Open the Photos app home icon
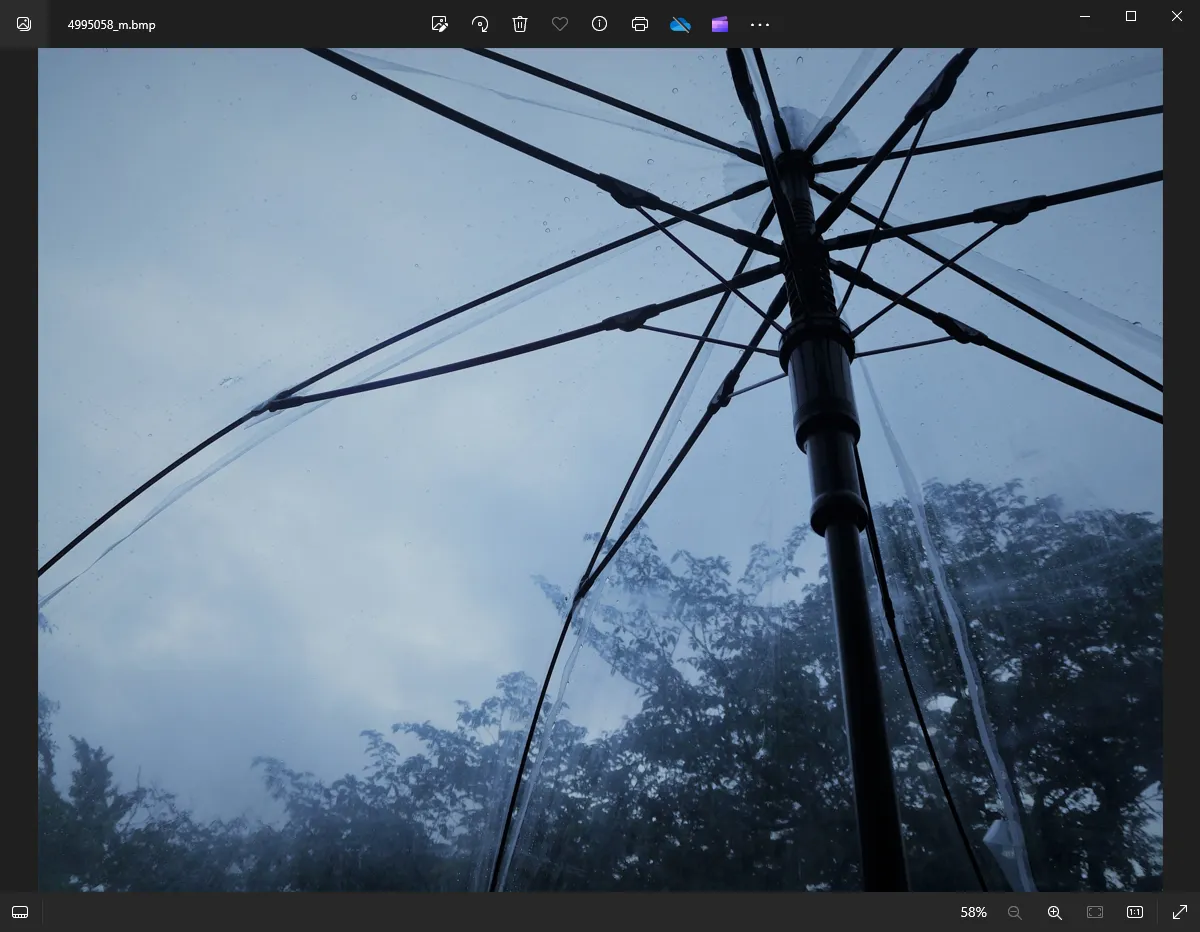 click(24, 24)
